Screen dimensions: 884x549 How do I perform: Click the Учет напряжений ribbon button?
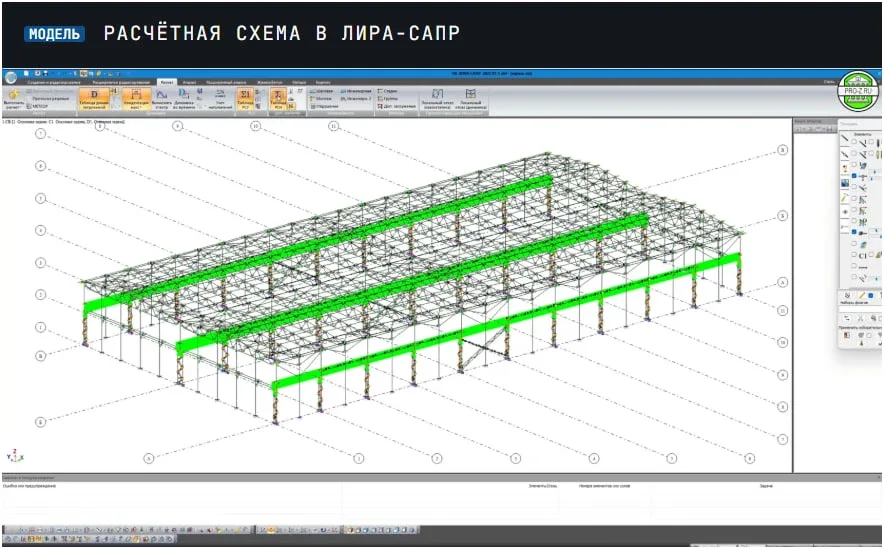[220, 99]
